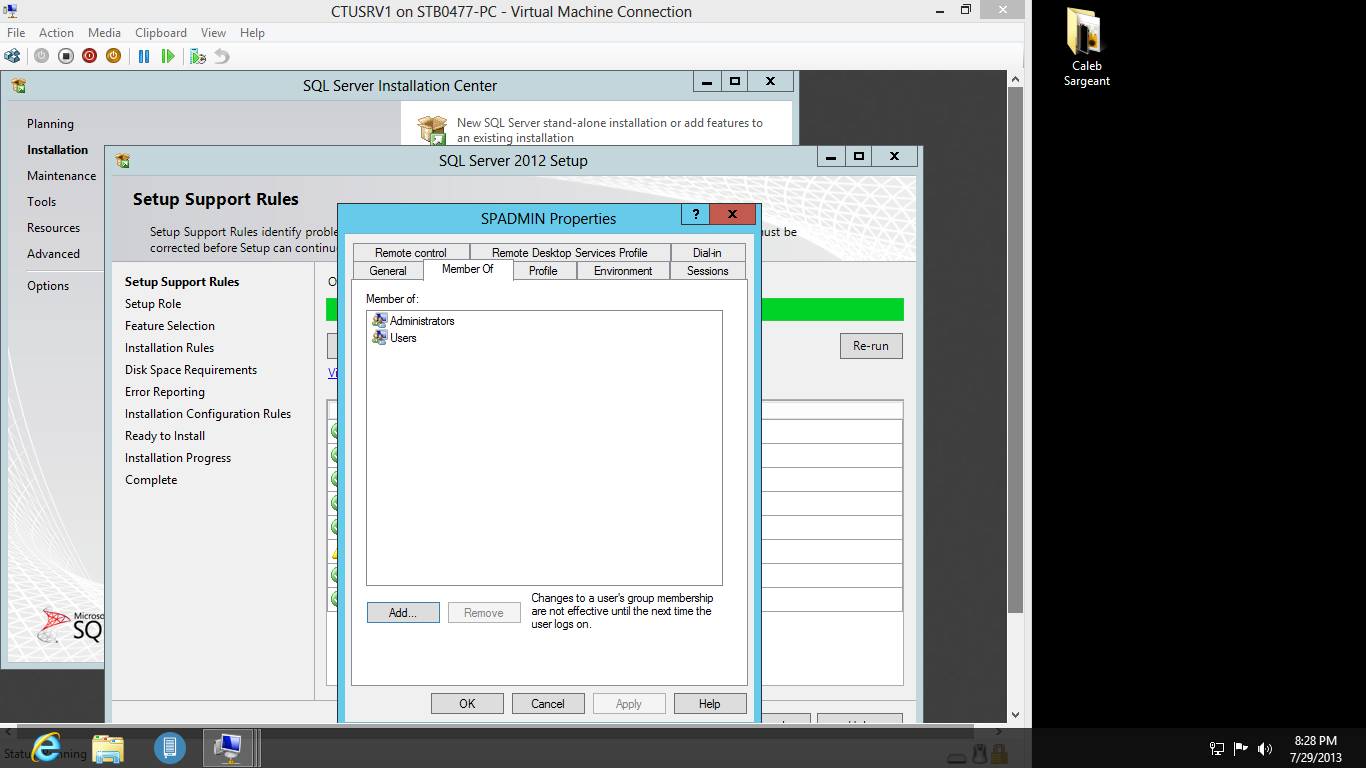Click the scroll-down arrow of VM window
This screenshot has width=1366, height=768.
(1017, 715)
